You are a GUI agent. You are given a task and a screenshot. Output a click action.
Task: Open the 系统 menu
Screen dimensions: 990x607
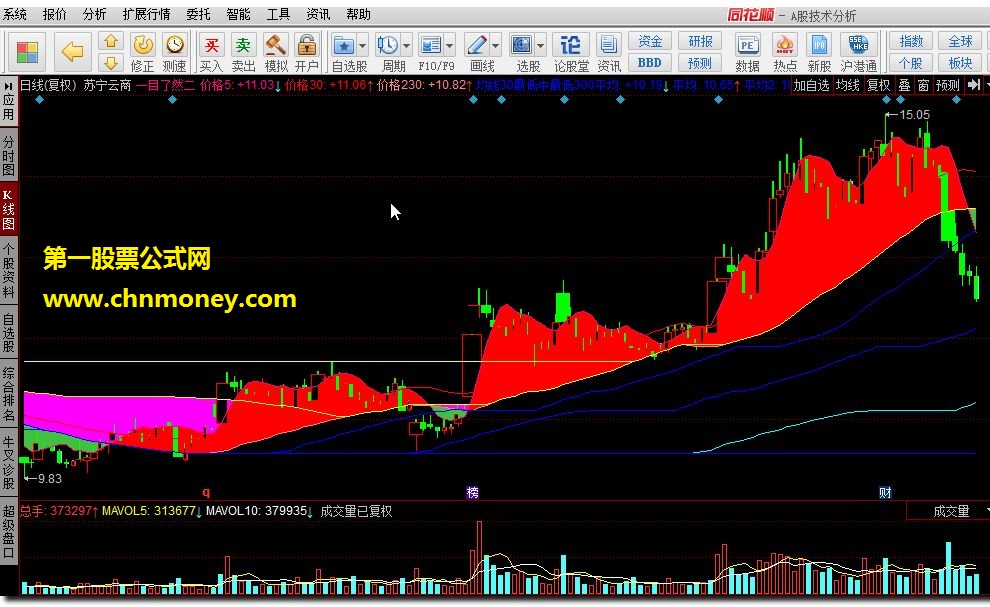pos(14,14)
